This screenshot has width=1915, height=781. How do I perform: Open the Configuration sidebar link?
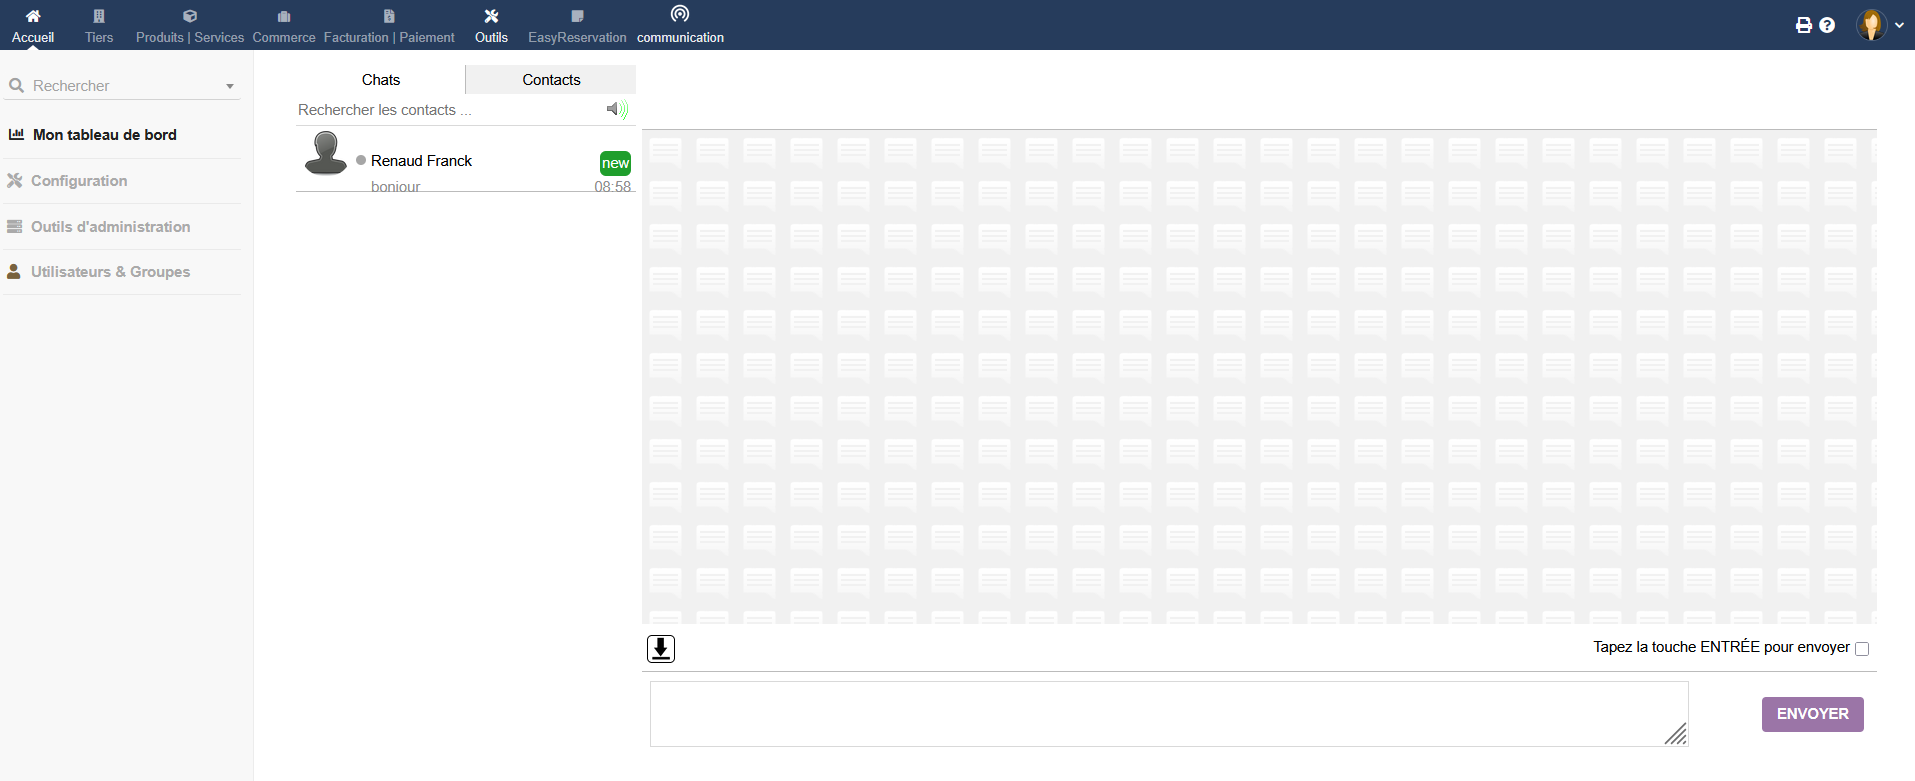point(79,181)
